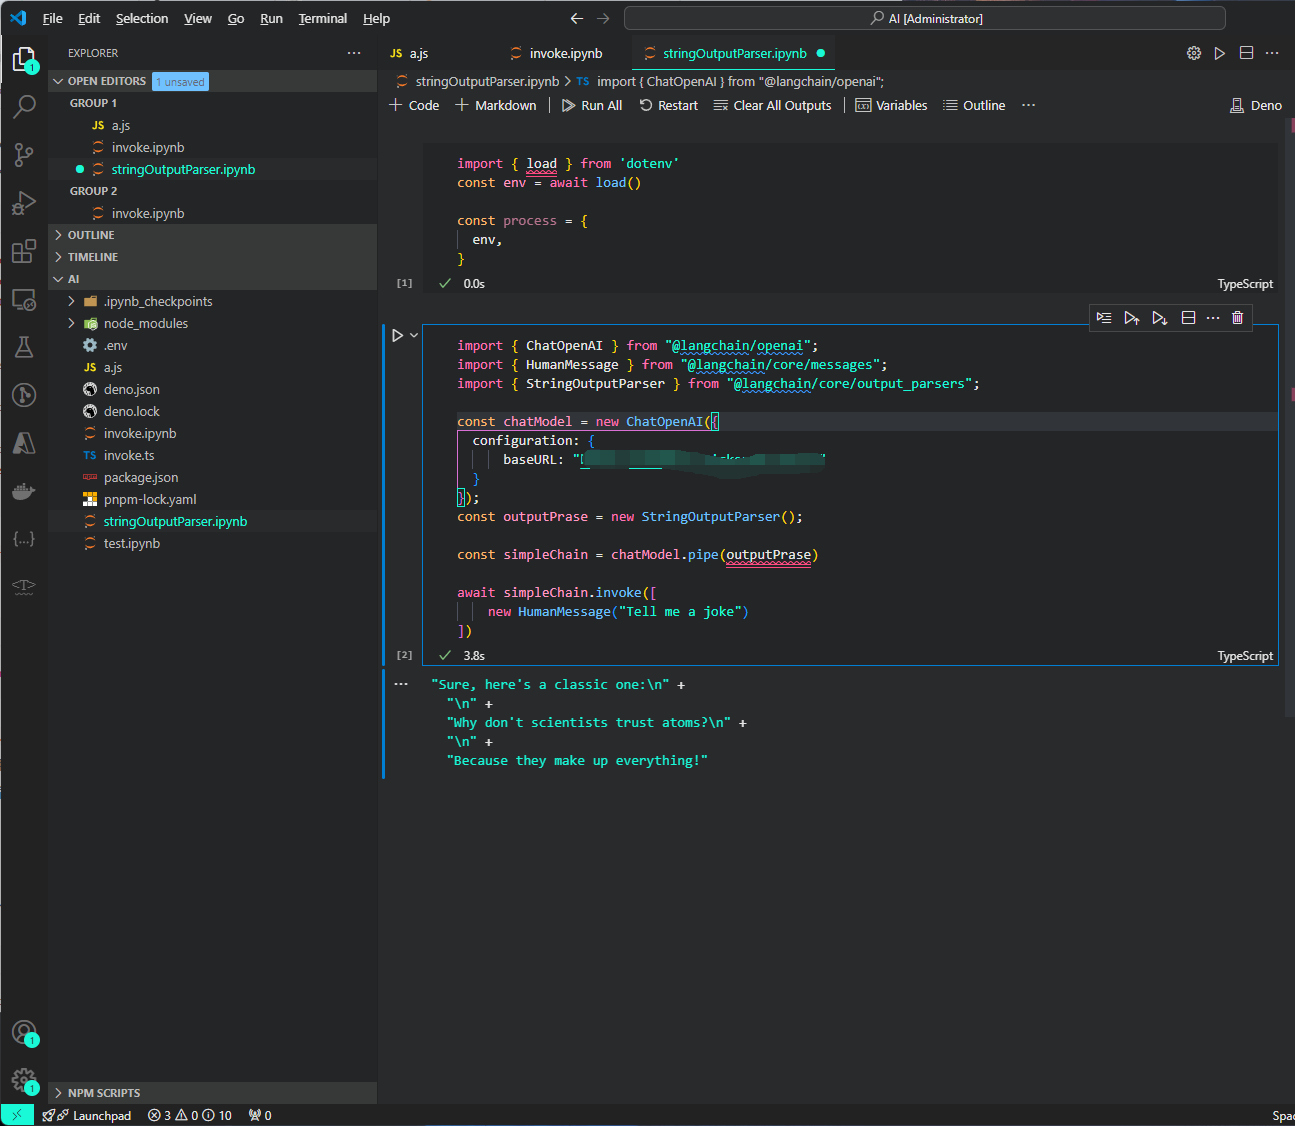The width and height of the screenshot is (1295, 1126).
Task: Go back using the navigation arrow
Action: click(x=577, y=18)
